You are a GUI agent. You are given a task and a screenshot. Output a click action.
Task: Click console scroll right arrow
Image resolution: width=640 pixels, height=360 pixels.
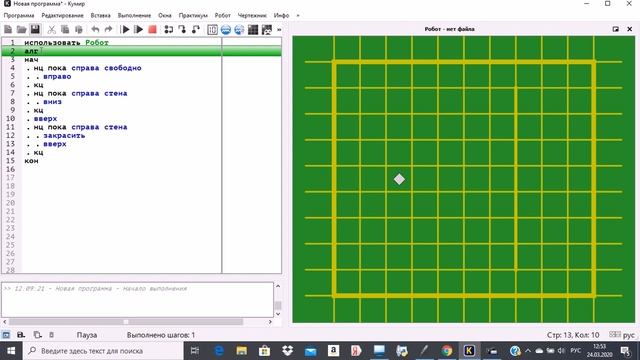tap(270, 322)
